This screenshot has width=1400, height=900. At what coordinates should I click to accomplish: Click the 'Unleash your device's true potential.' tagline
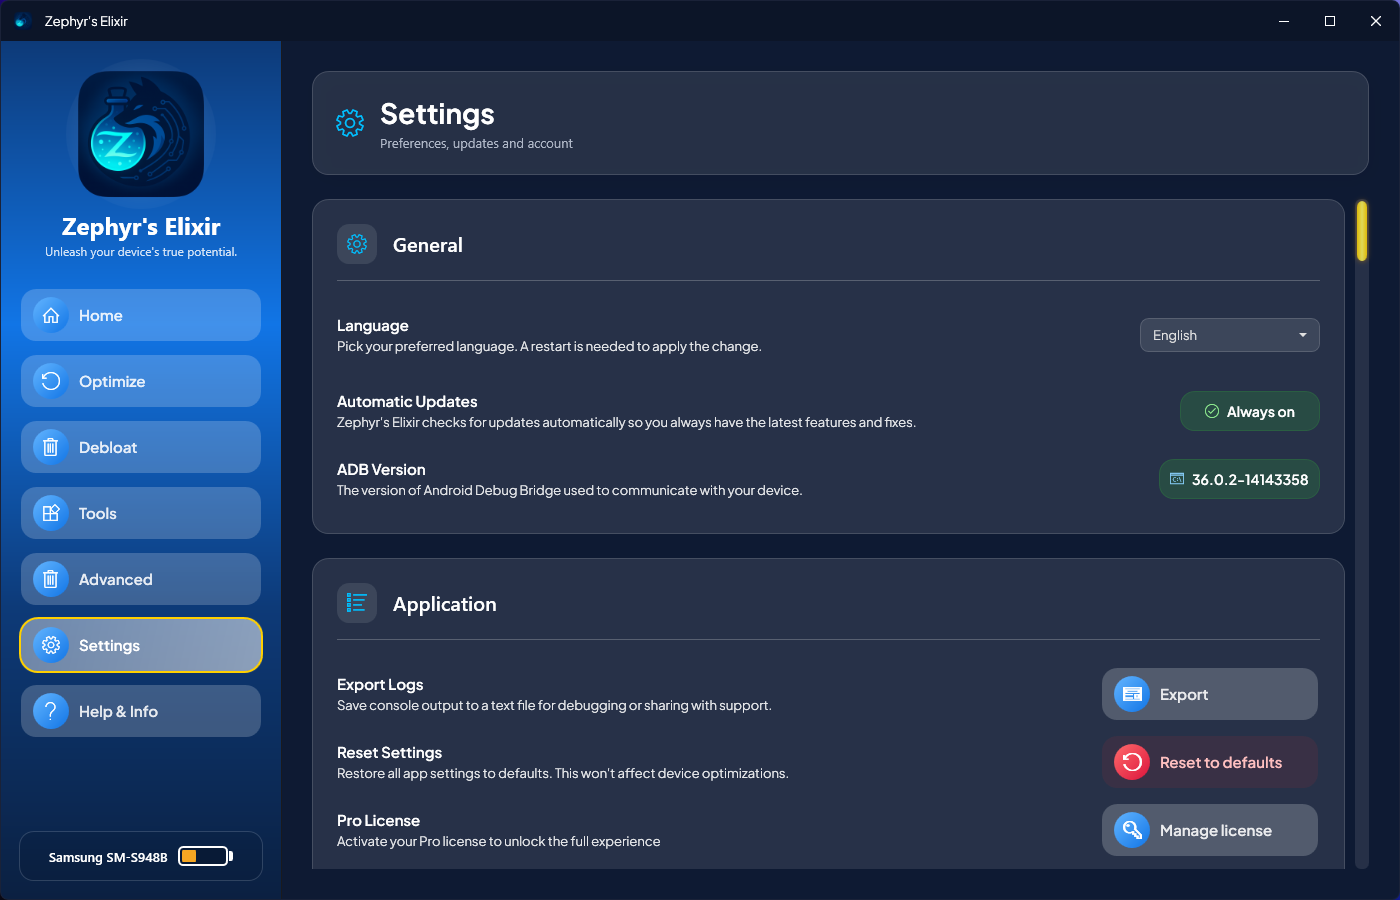[141, 252]
